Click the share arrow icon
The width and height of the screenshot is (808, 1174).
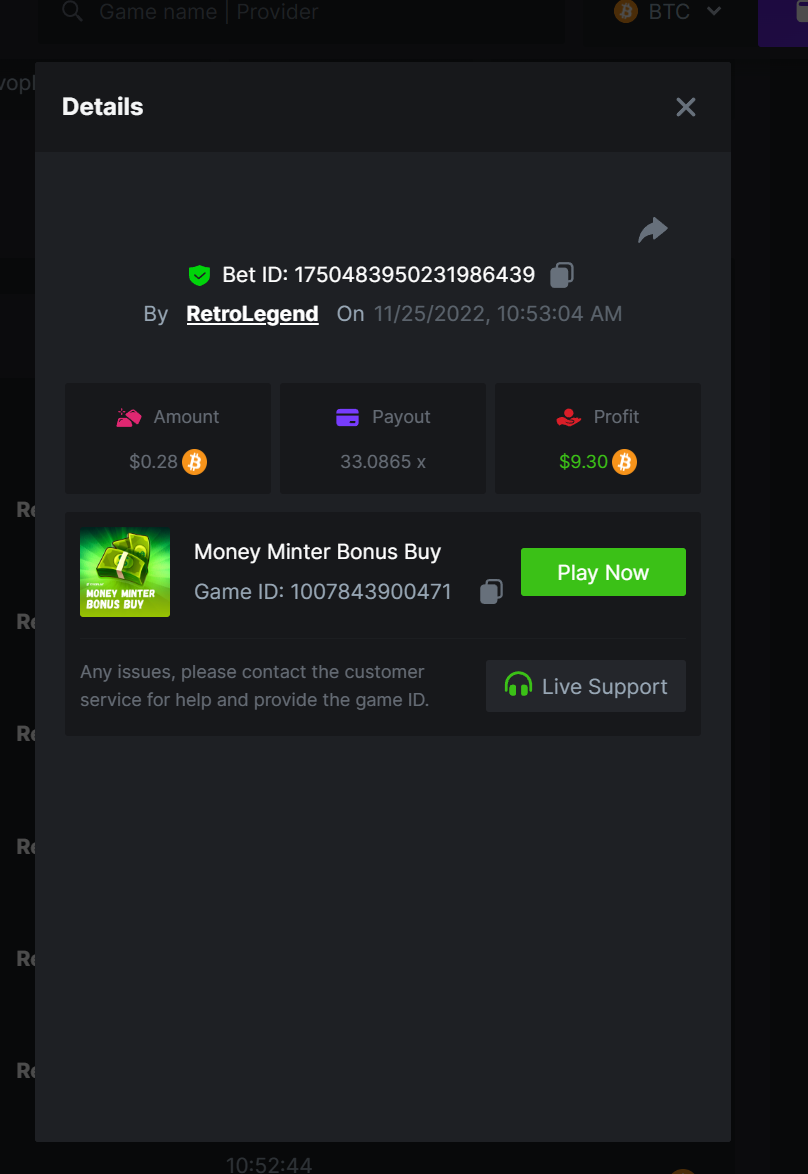click(x=652, y=230)
